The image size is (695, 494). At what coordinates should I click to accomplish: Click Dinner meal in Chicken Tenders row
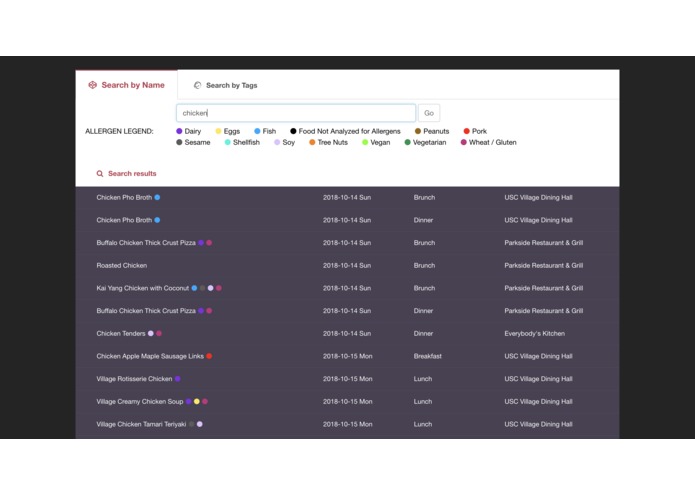tap(423, 334)
